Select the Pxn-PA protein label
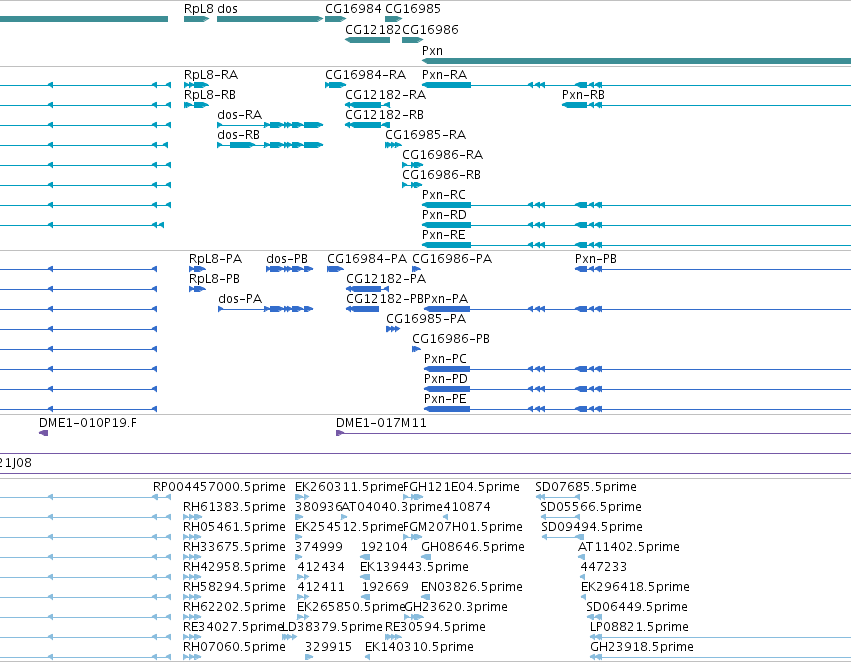 point(446,299)
